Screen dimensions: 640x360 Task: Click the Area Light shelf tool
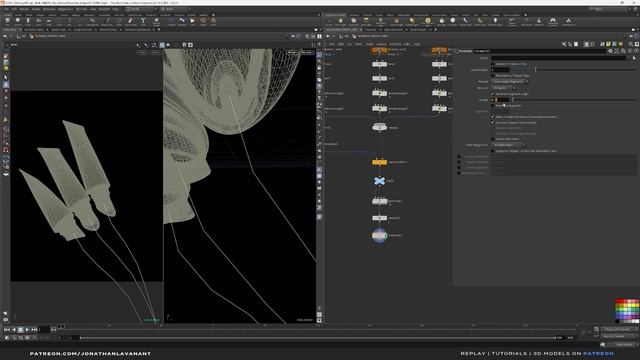click(366, 21)
